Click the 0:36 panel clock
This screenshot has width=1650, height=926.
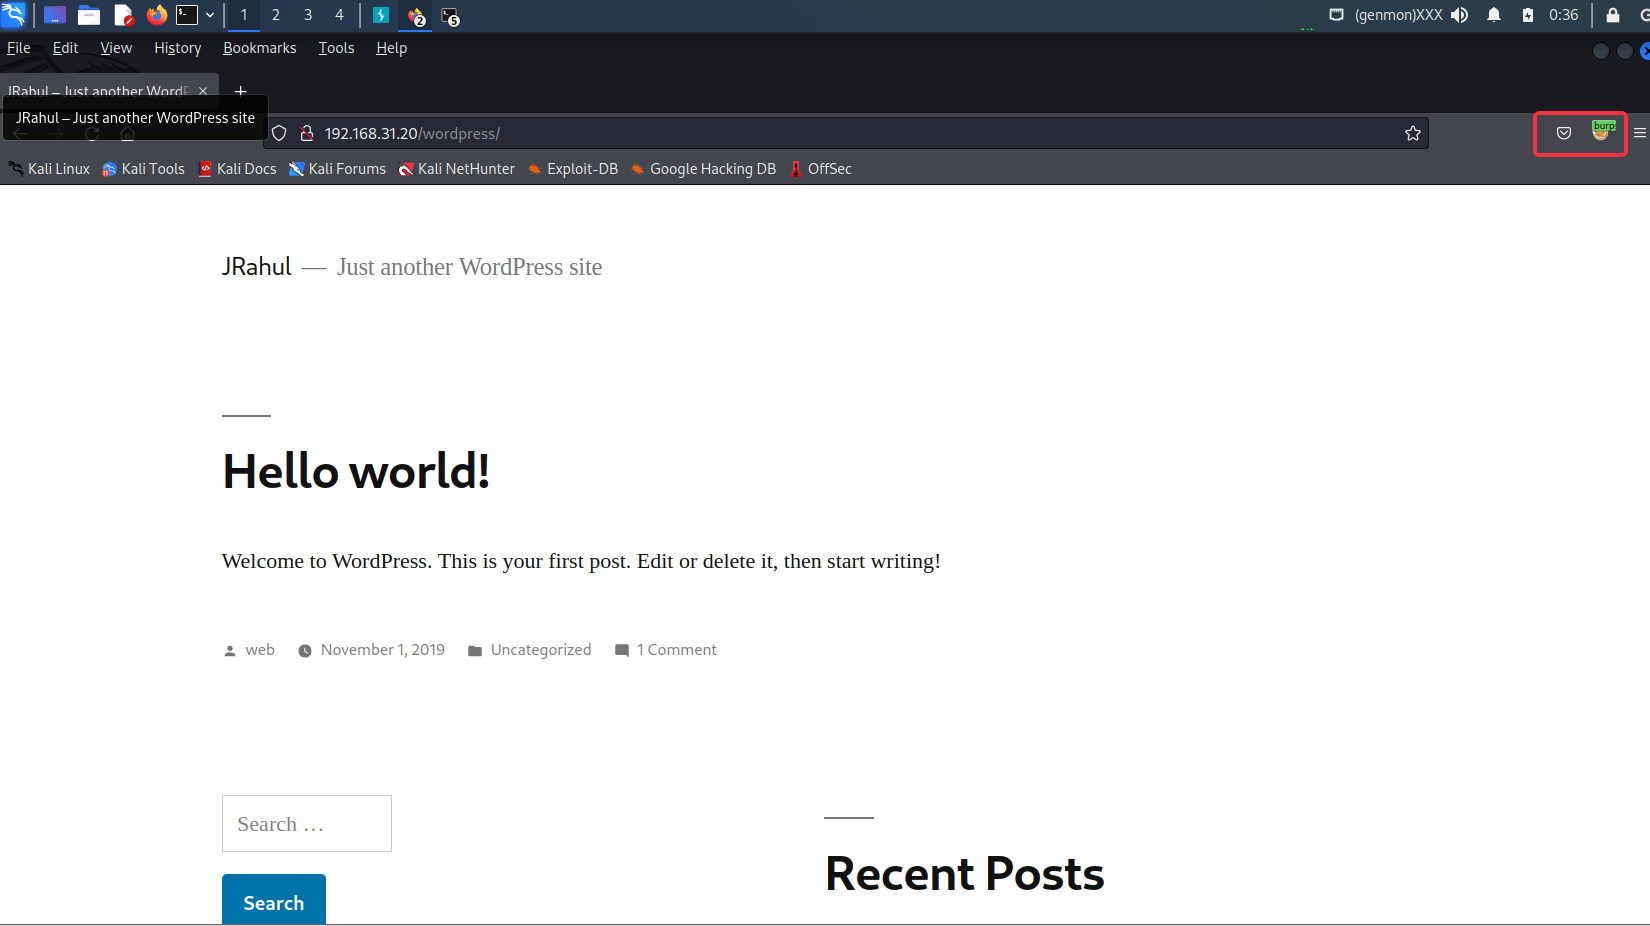pos(1564,15)
